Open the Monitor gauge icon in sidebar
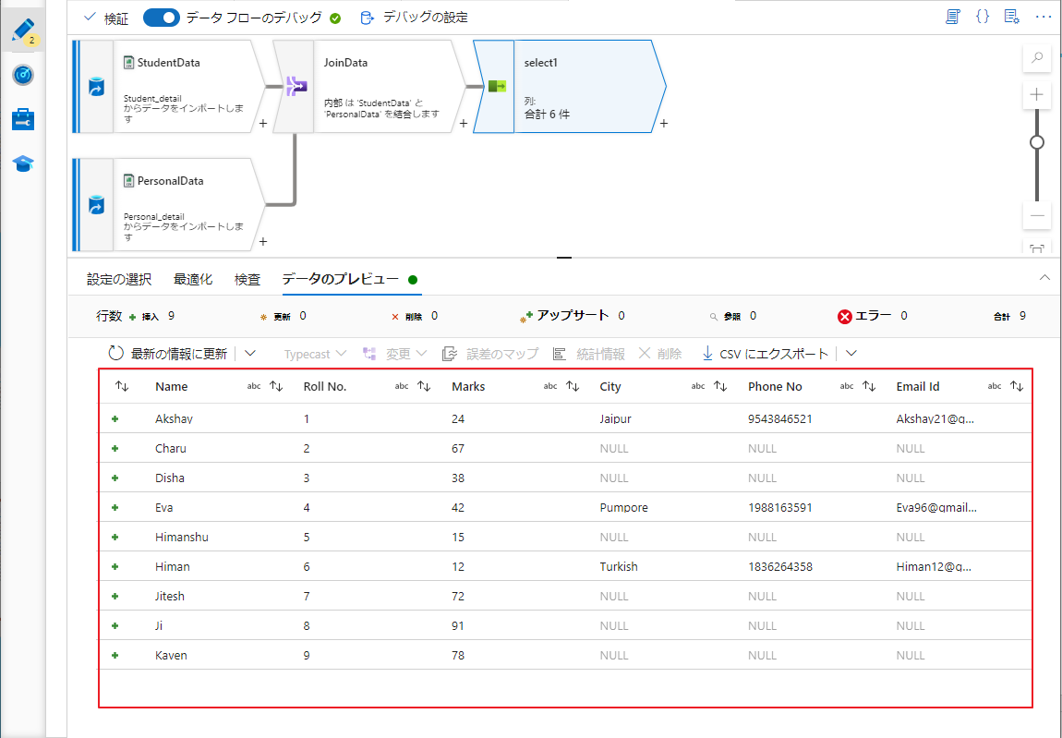 tap(23, 75)
